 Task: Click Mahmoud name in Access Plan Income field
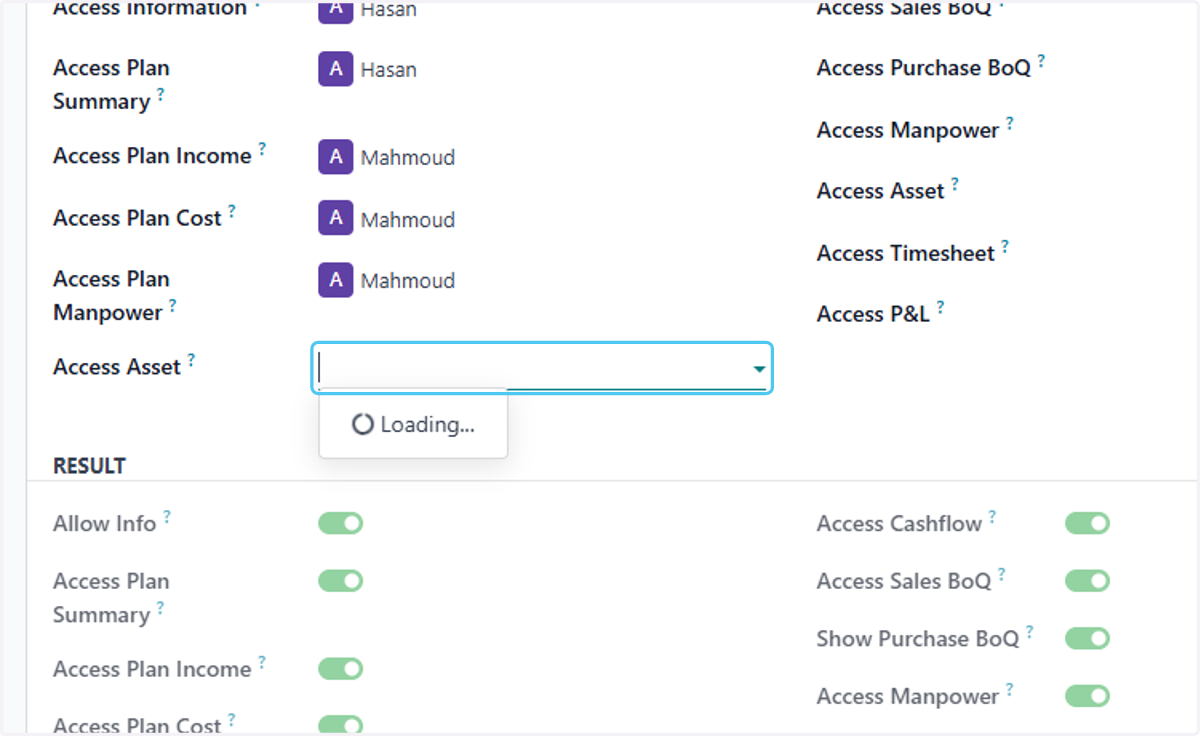pos(408,157)
